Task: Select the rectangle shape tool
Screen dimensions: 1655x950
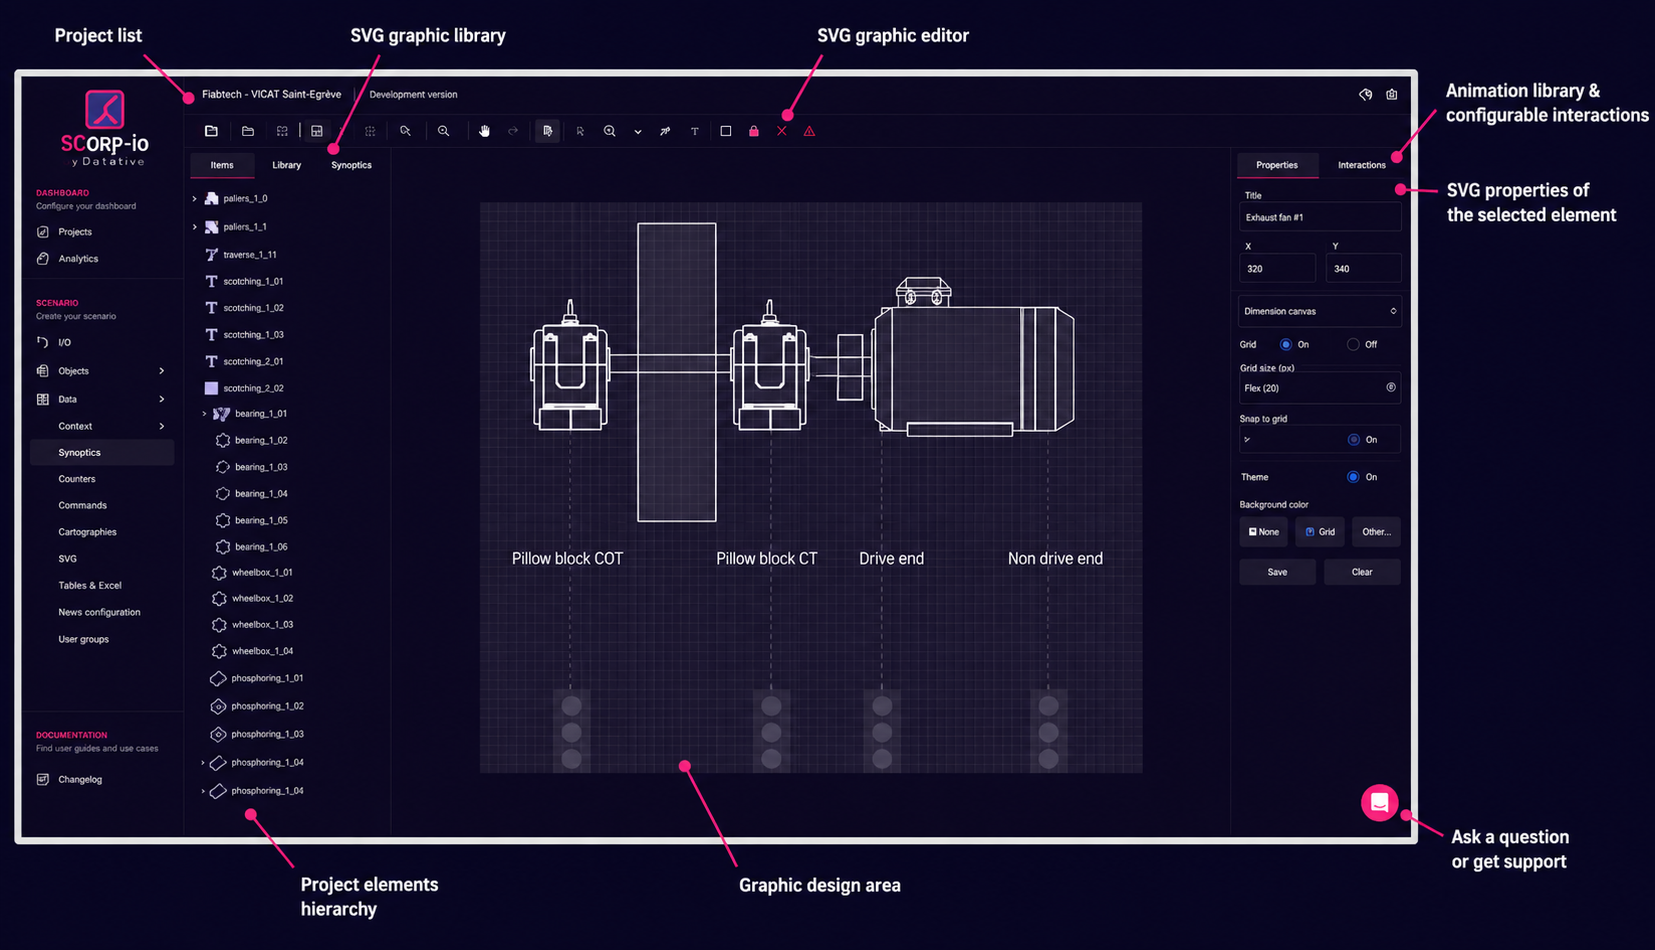Action: click(x=726, y=131)
